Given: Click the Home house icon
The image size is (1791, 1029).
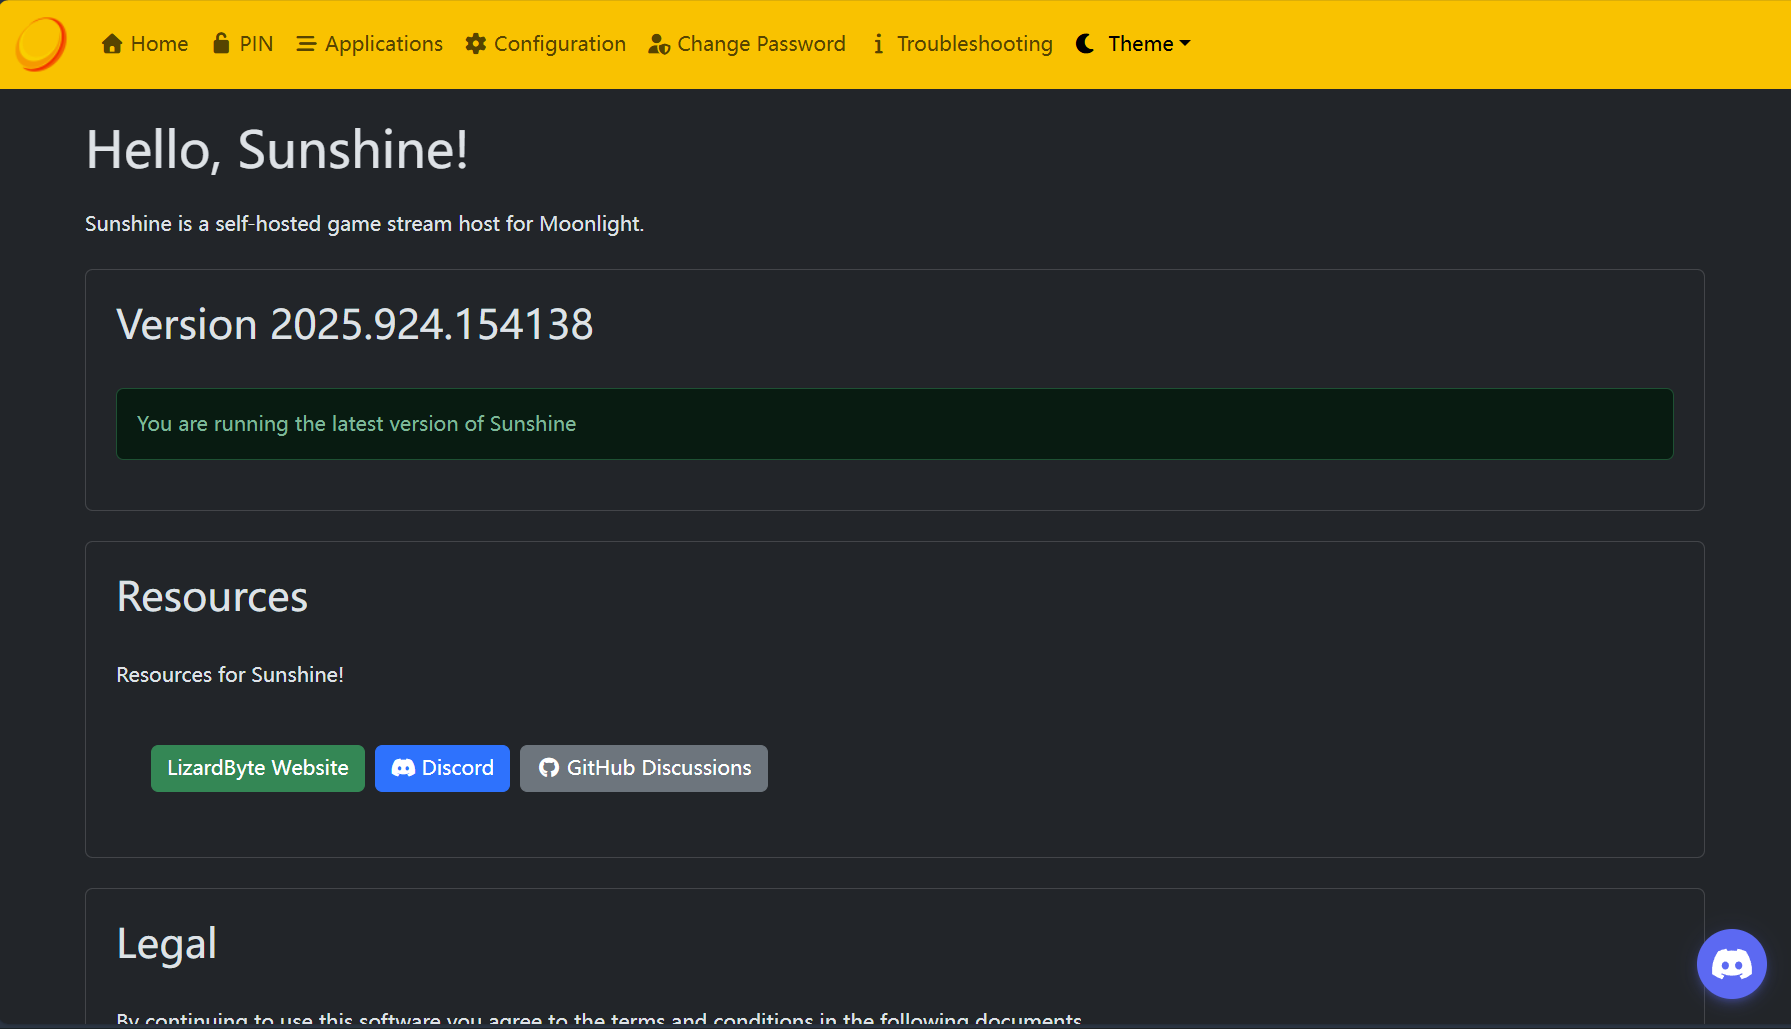Looking at the screenshot, I should 112,44.
